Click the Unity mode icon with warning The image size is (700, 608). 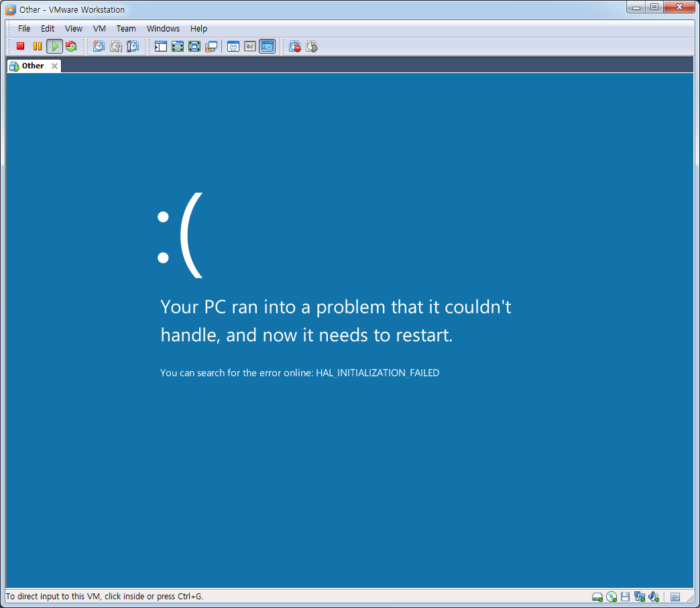[211, 46]
